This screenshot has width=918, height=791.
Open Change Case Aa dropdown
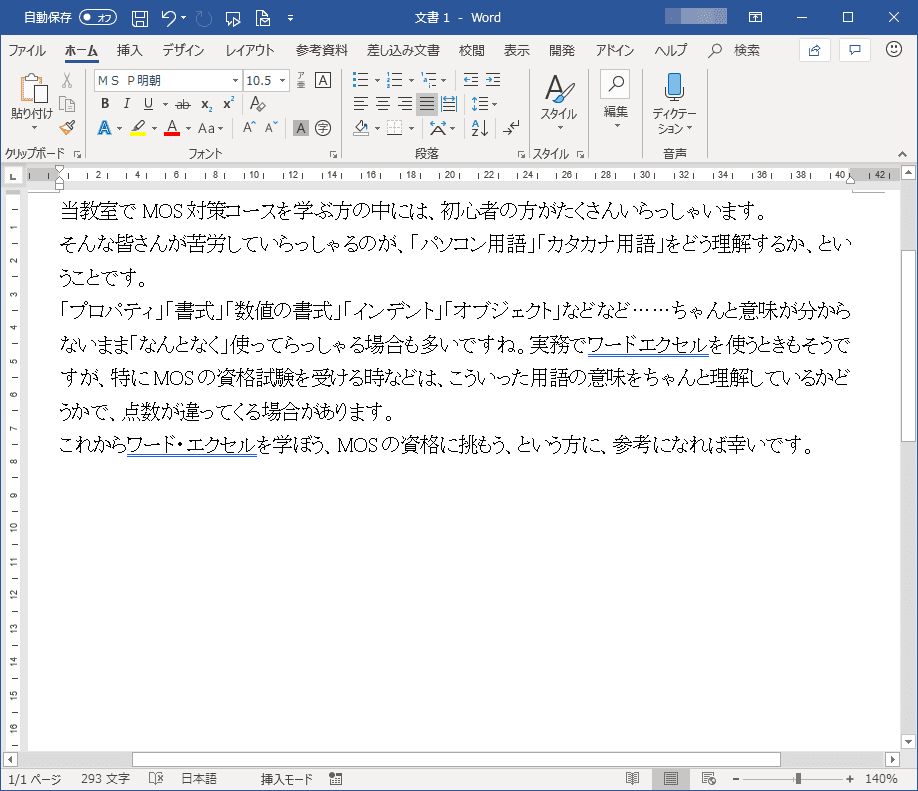coord(210,128)
